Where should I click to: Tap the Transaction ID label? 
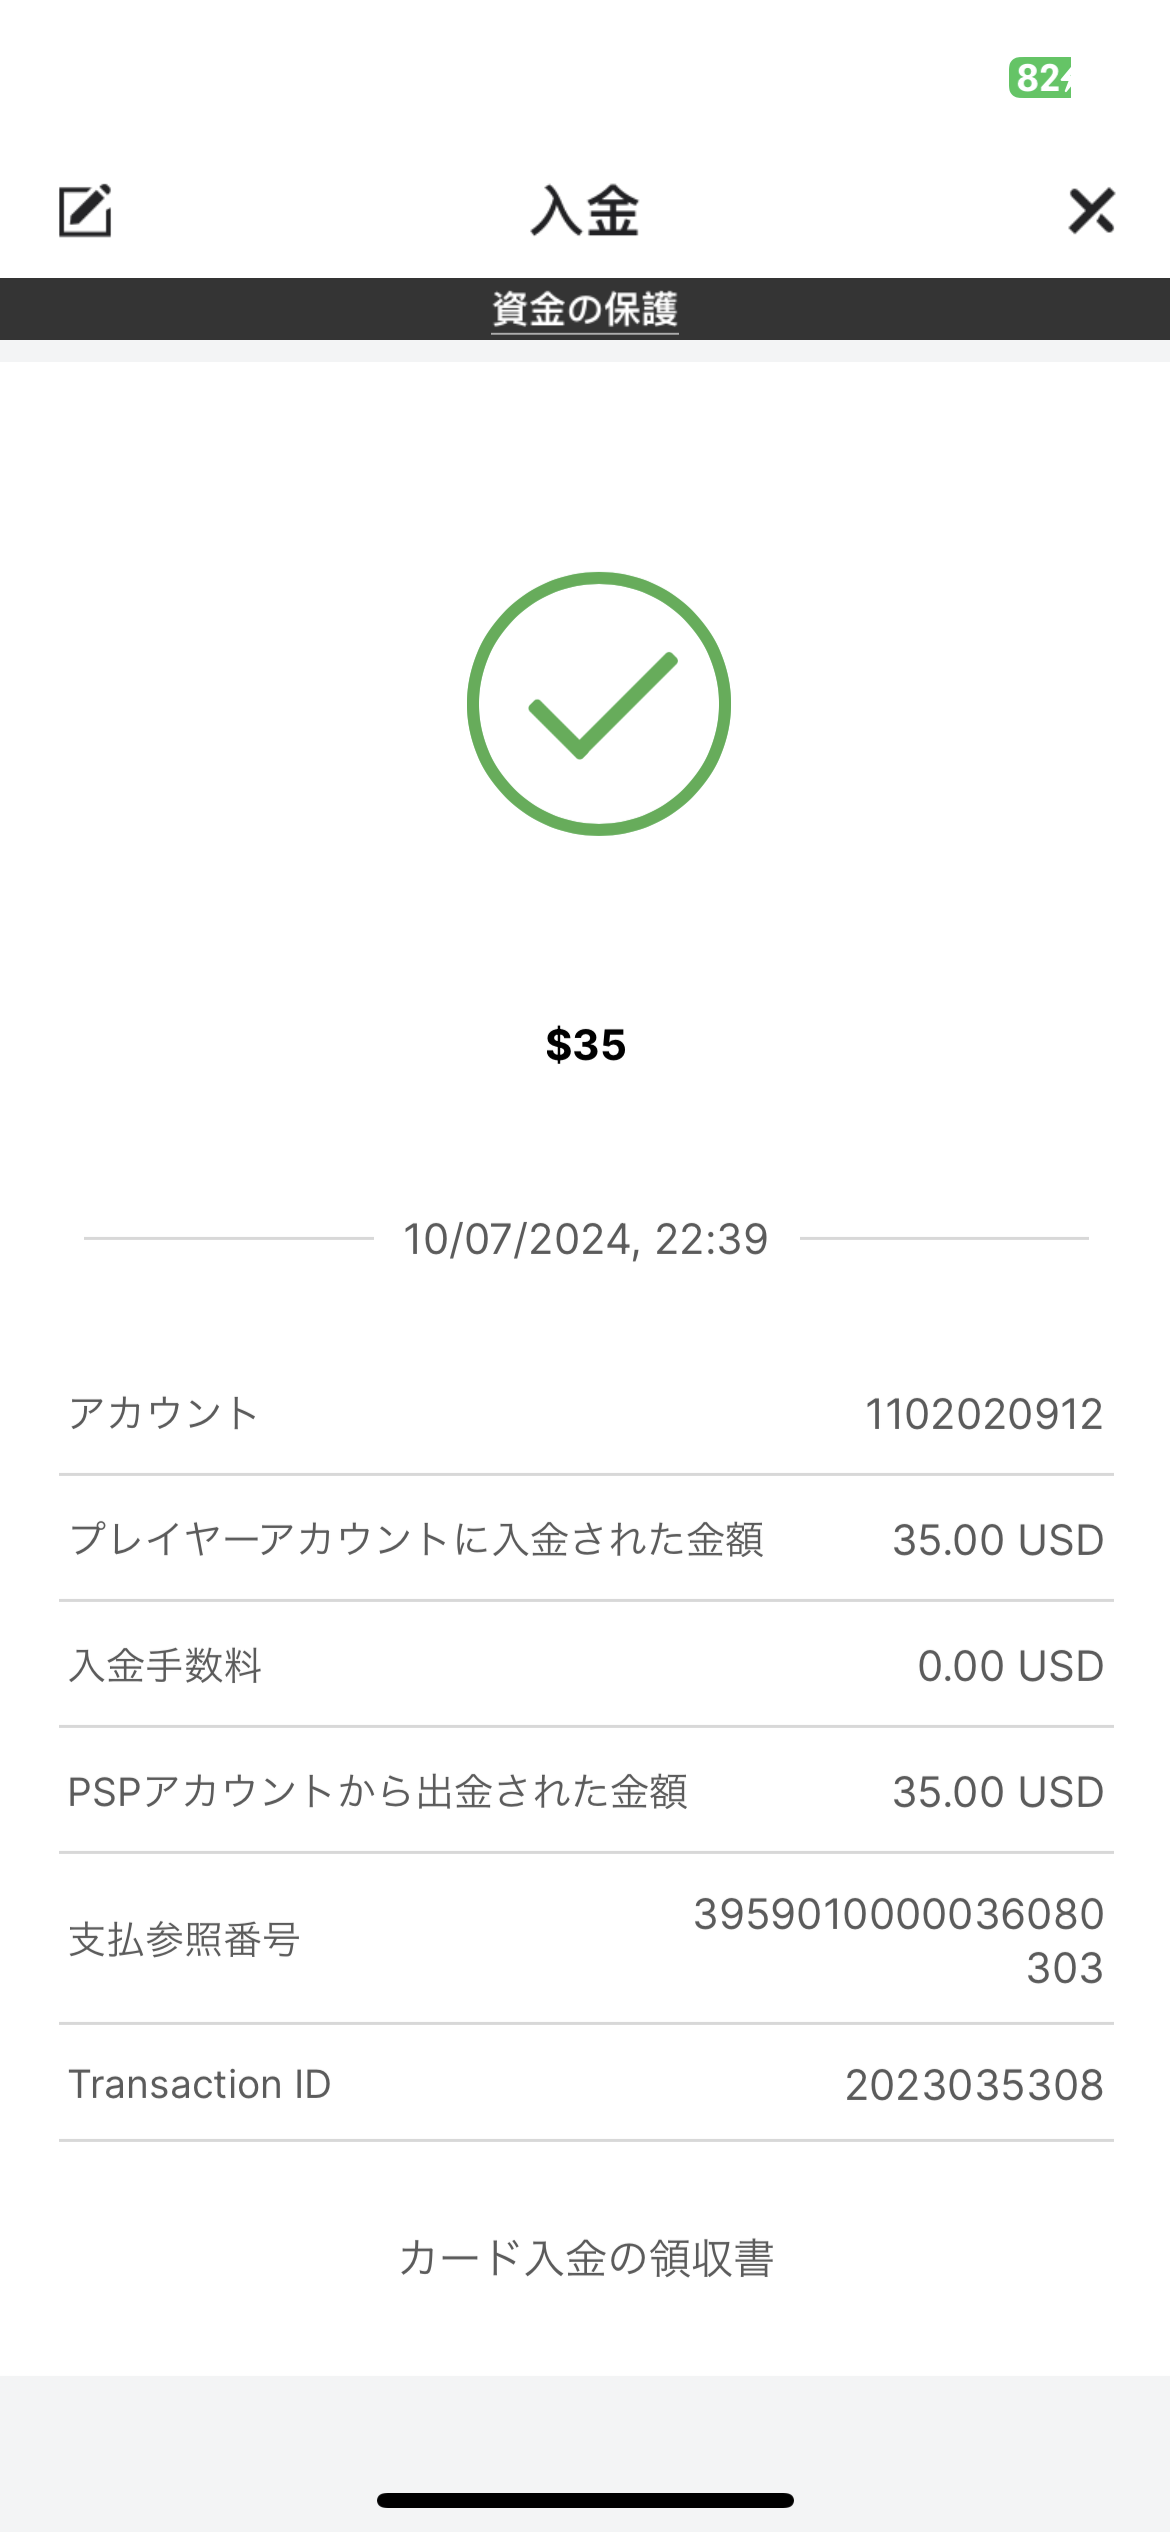pos(199,2085)
